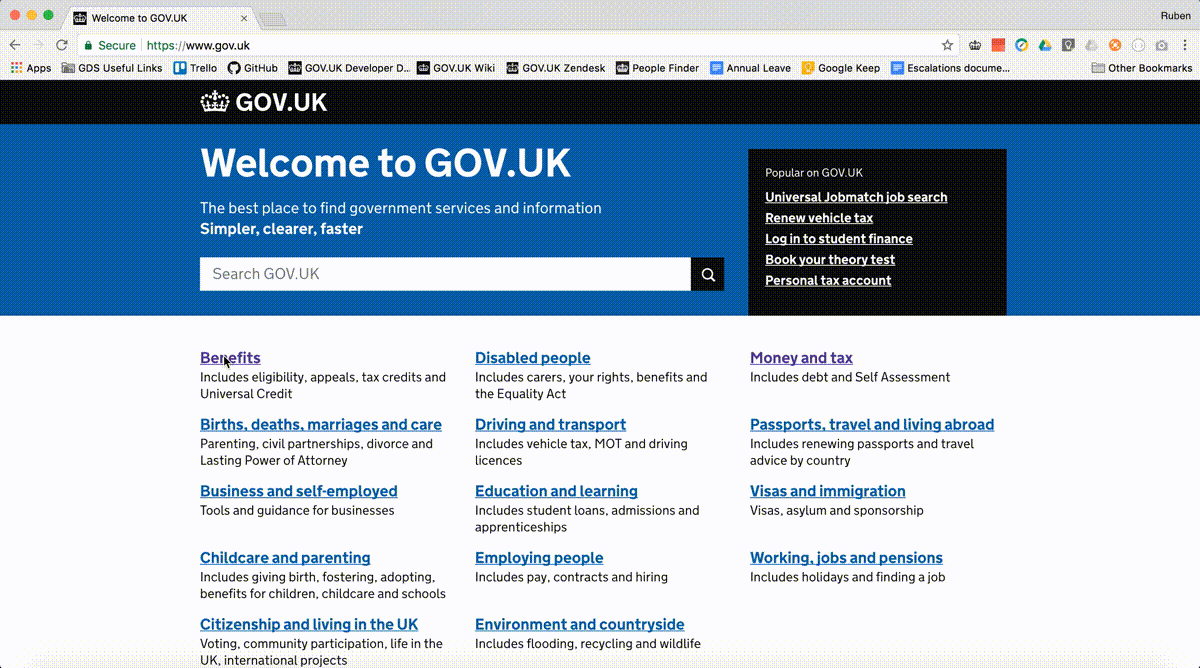The image size is (1200, 668).
Task: Open the Driving and transport link
Action: 551,425
